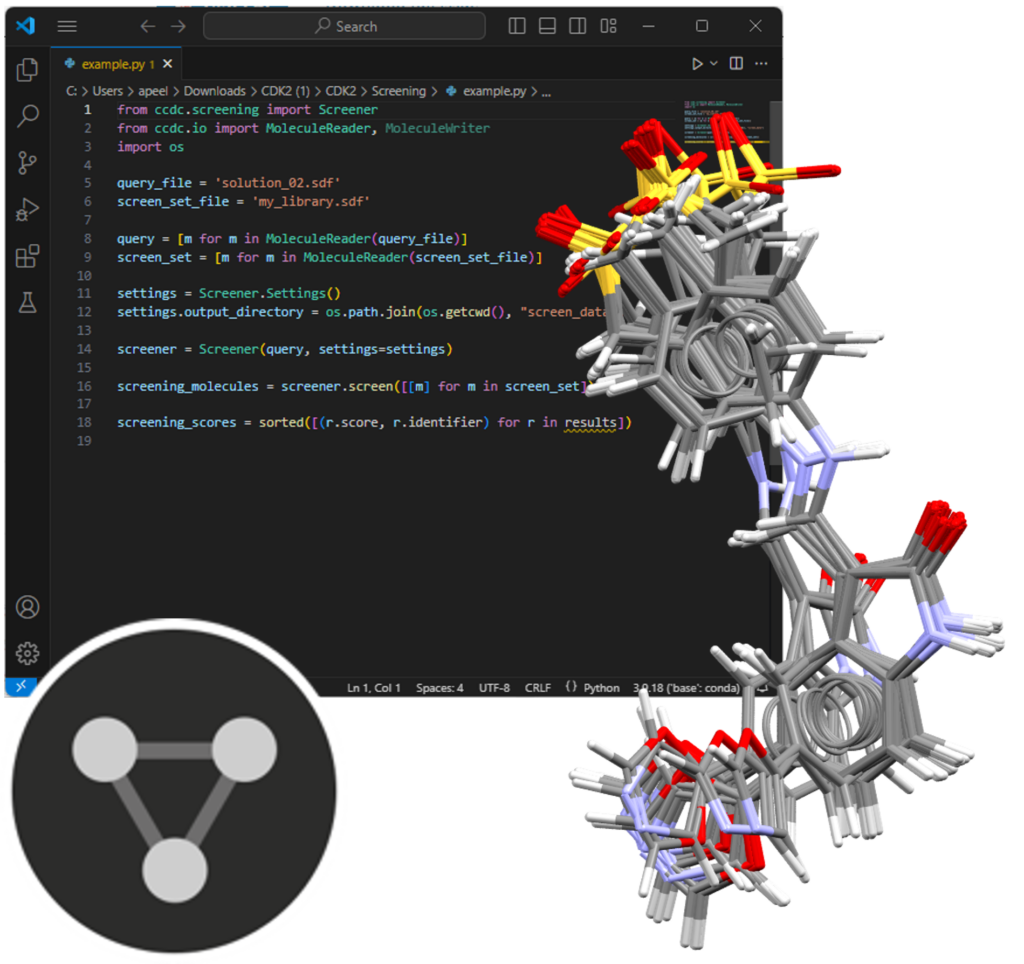The width and height of the screenshot is (1024, 964).
Task: Click the UTF-8 encoding in status bar
Action: click(494, 688)
